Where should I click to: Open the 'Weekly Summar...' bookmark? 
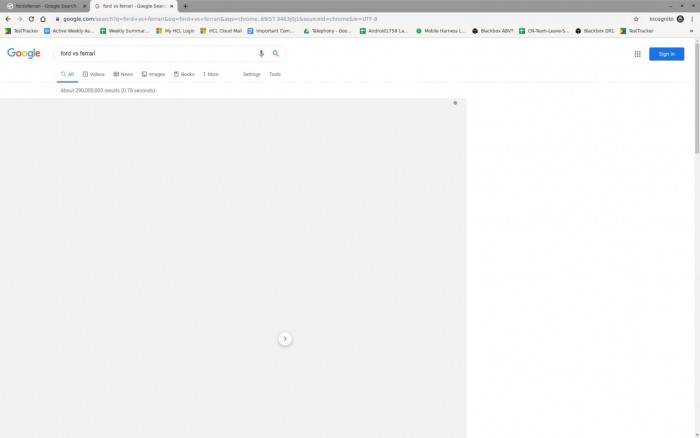pyautogui.click(x=124, y=31)
